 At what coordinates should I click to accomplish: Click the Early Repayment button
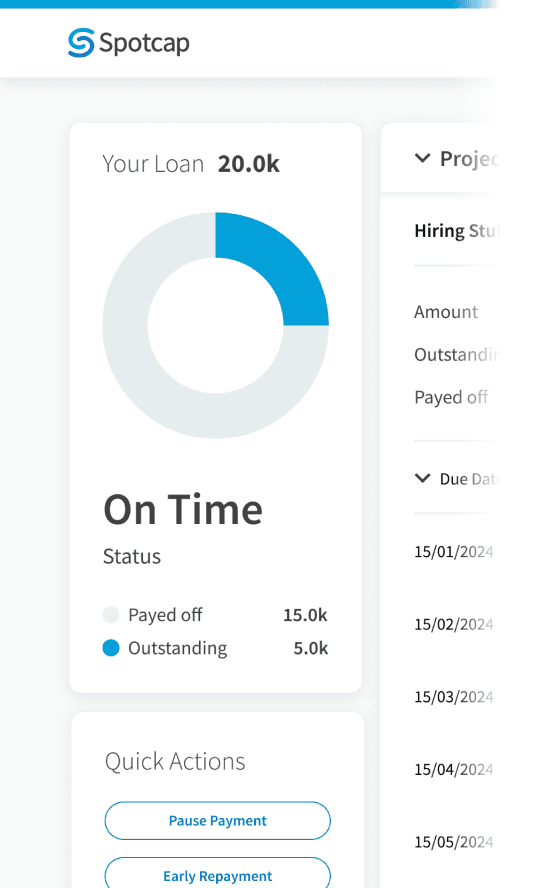point(217,874)
